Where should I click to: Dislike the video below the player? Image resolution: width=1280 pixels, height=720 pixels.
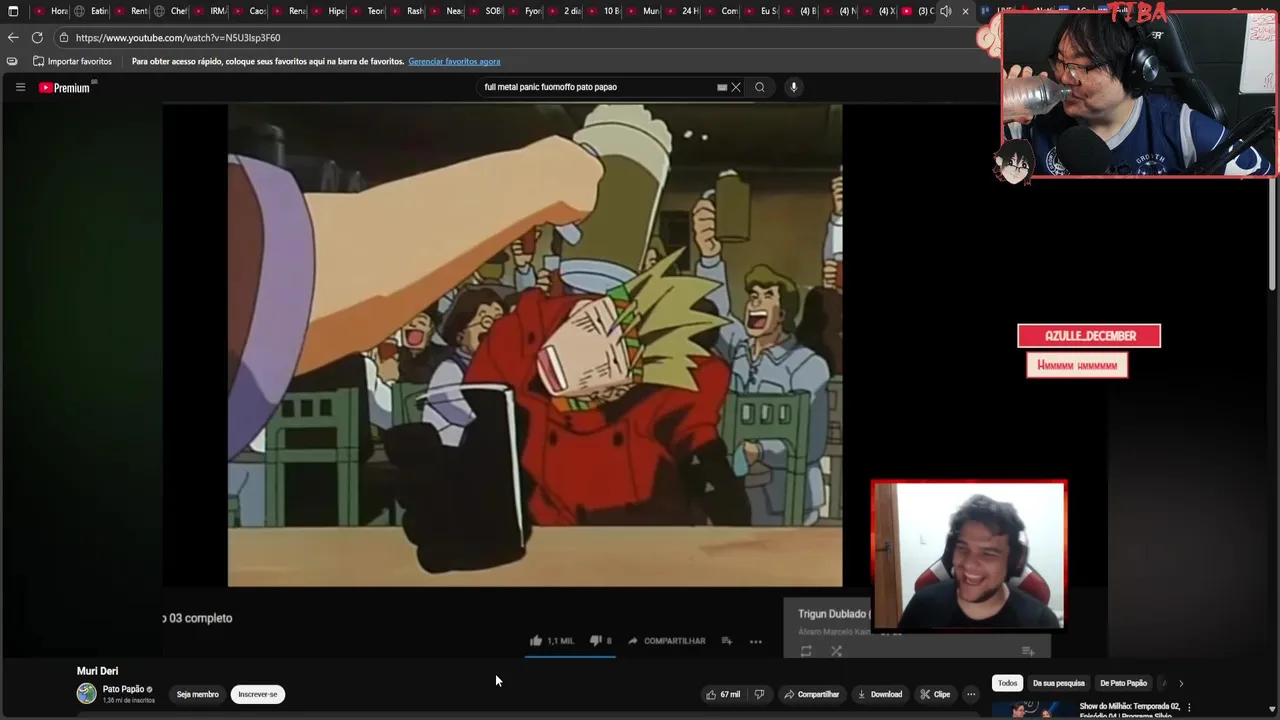pyautogui.click(x=759, y=694)
